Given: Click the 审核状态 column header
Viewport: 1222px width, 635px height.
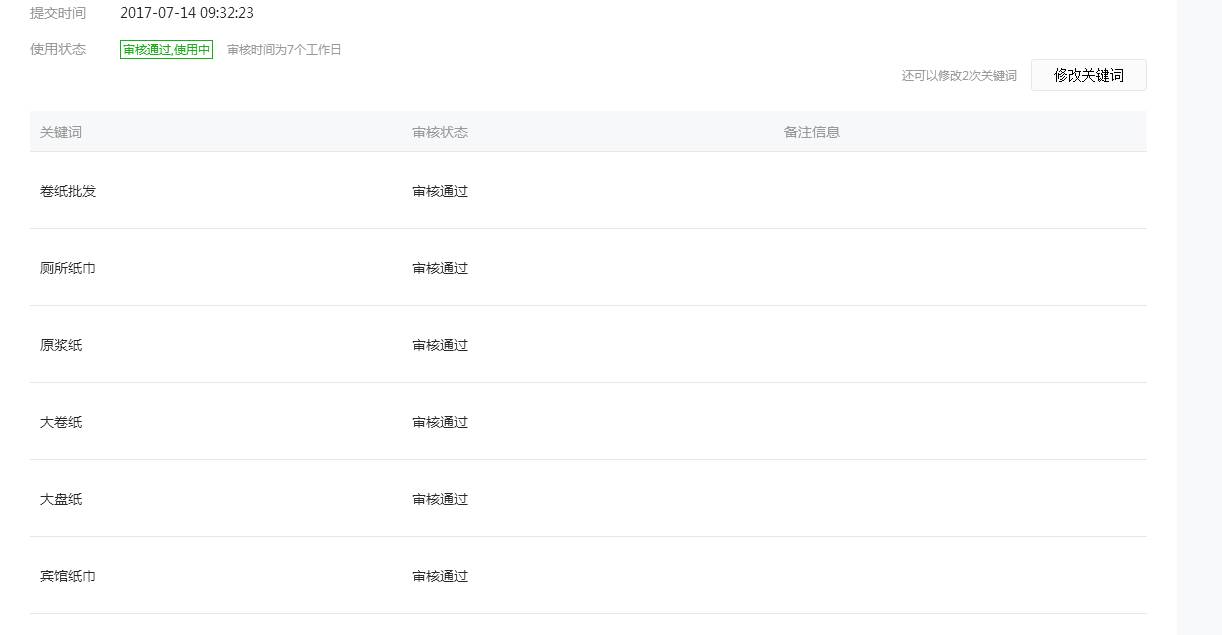Looking at the screenshot, I should pos(440,132).
